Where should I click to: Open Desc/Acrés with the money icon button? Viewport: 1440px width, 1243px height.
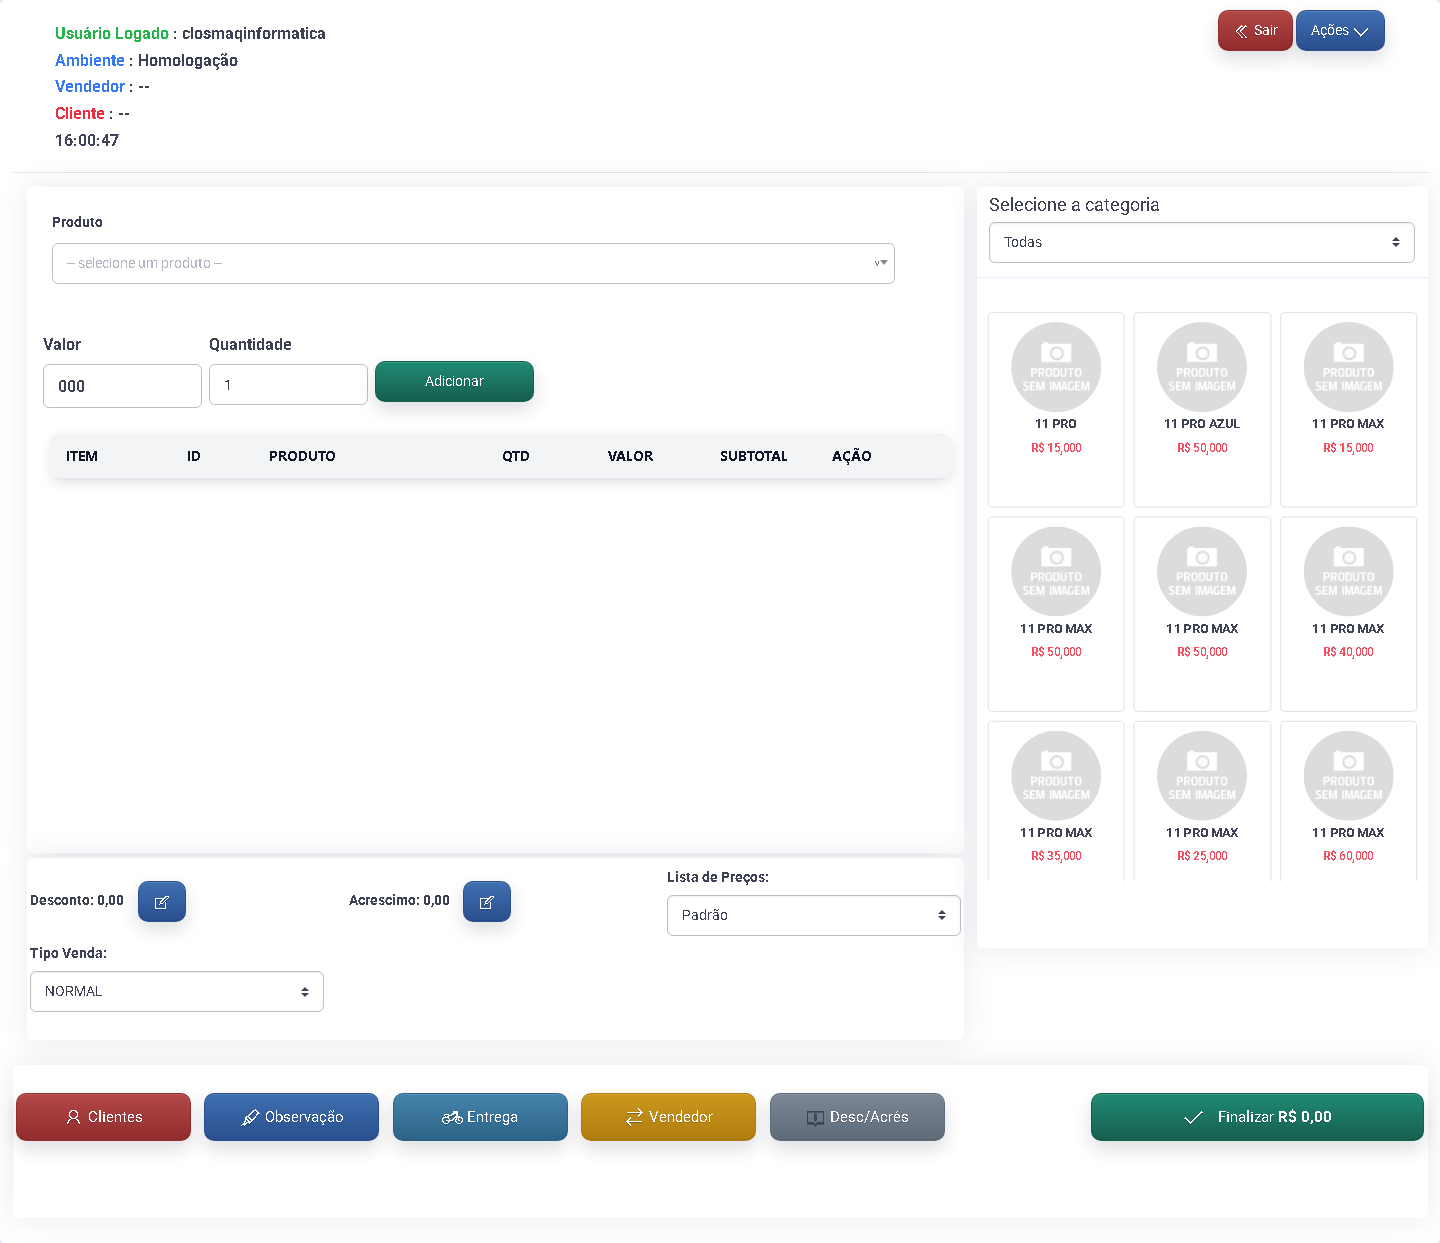coord(857,1116)
